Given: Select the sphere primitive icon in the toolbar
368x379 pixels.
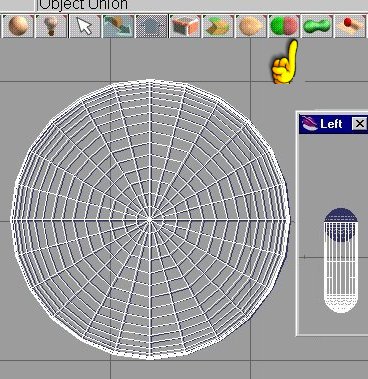Looking at the screenshot, I should [x=18, y=26].
